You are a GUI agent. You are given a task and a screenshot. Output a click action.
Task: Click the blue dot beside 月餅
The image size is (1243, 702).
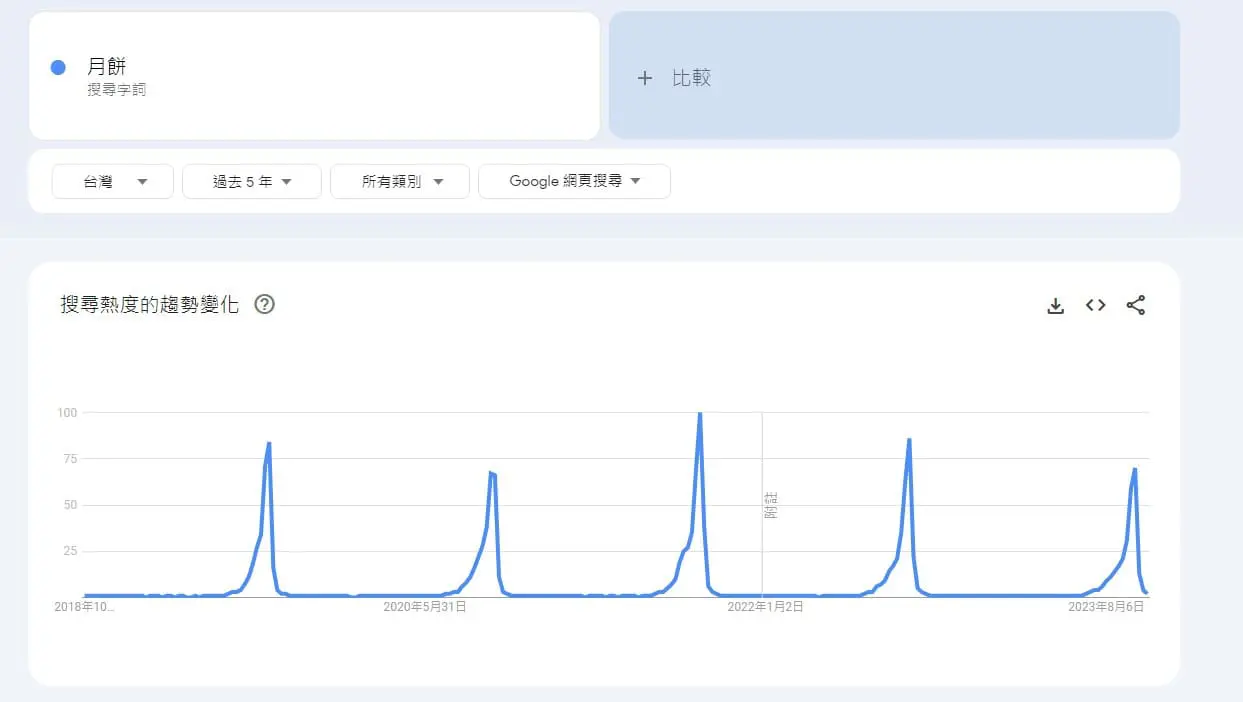point(58,67)
